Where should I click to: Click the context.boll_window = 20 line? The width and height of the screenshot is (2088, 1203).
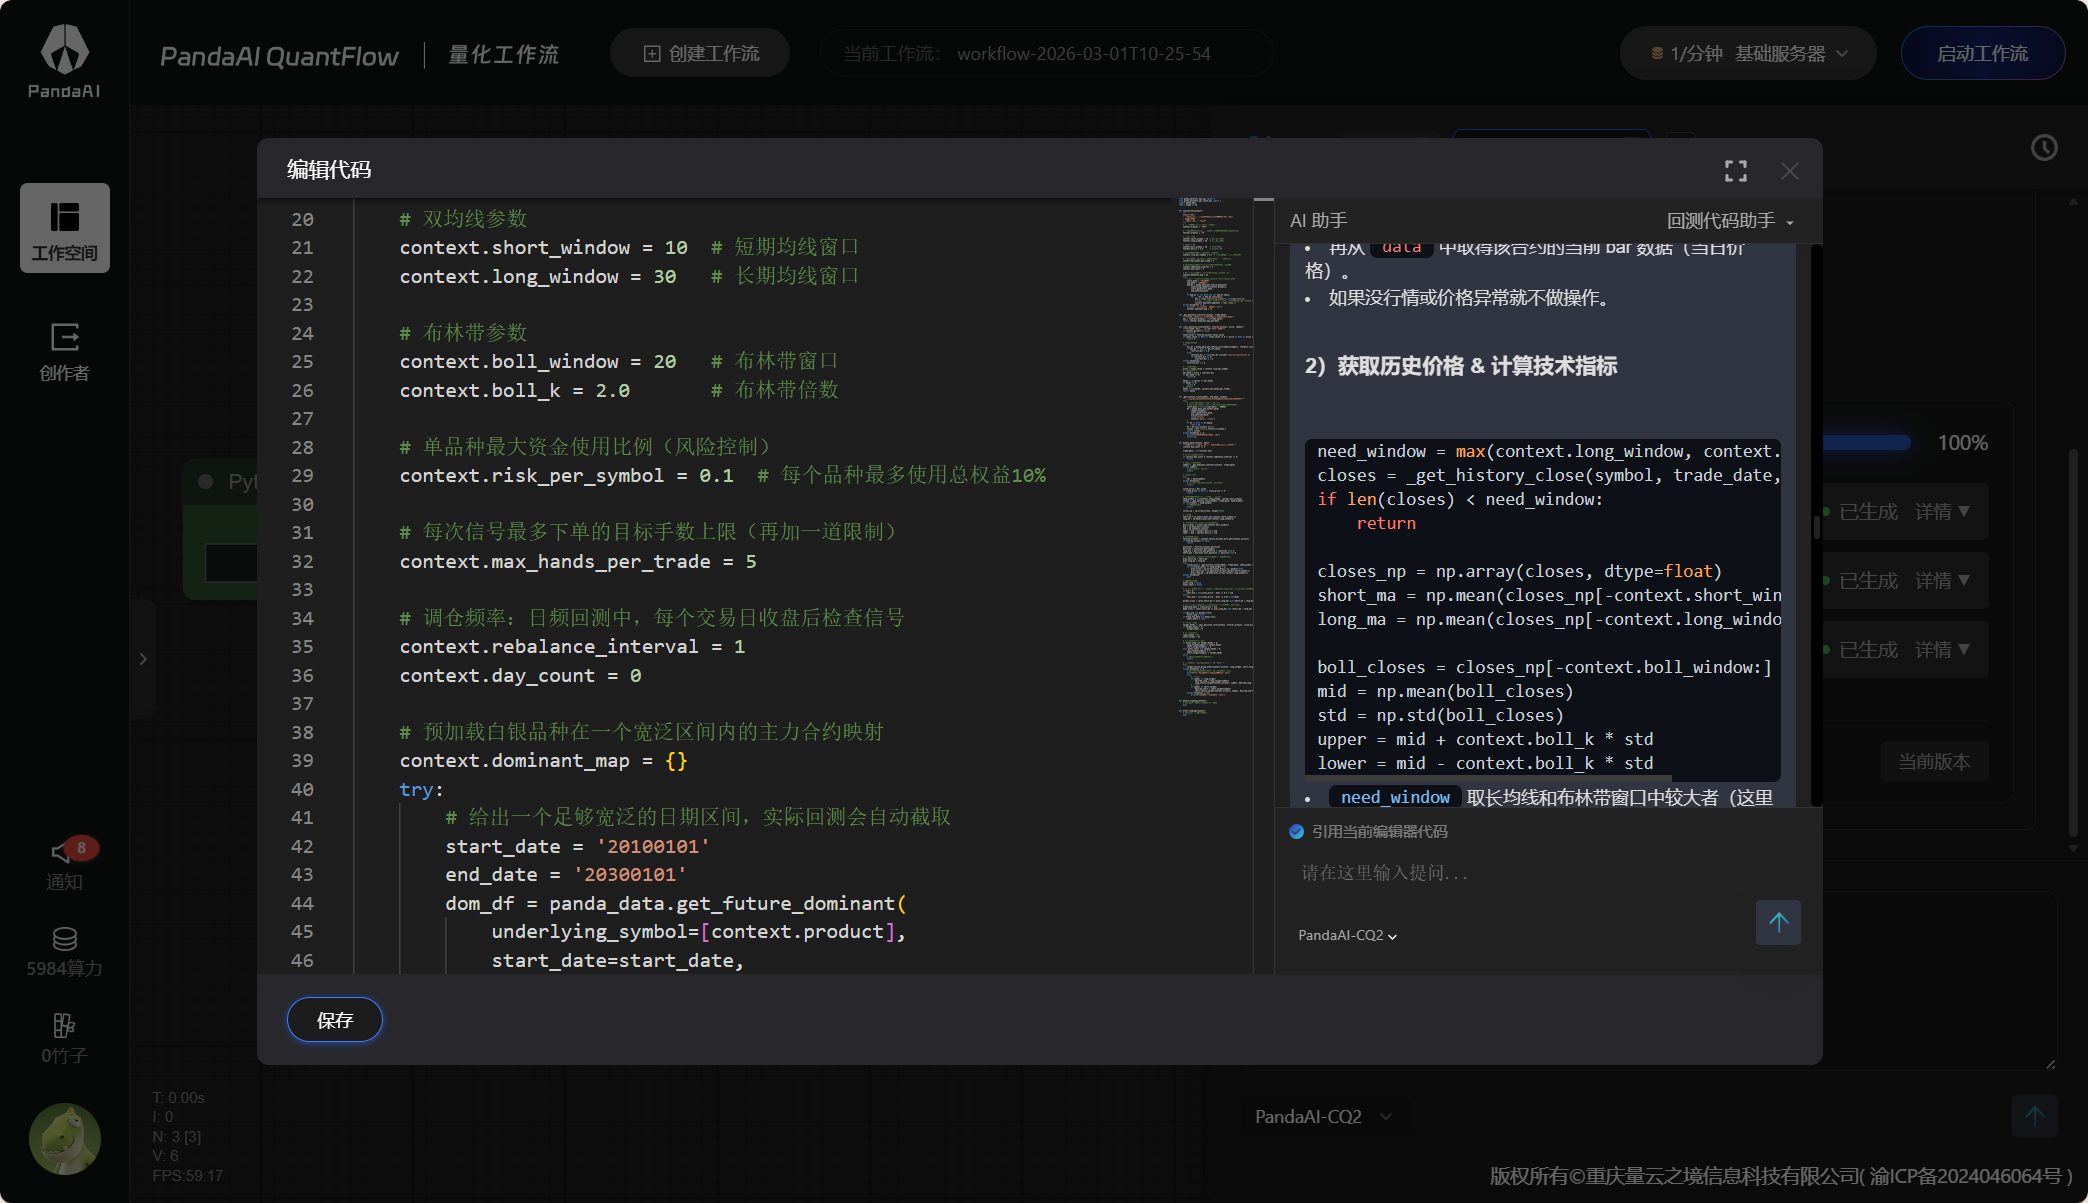pyautogui.click(x=537, y=362)
